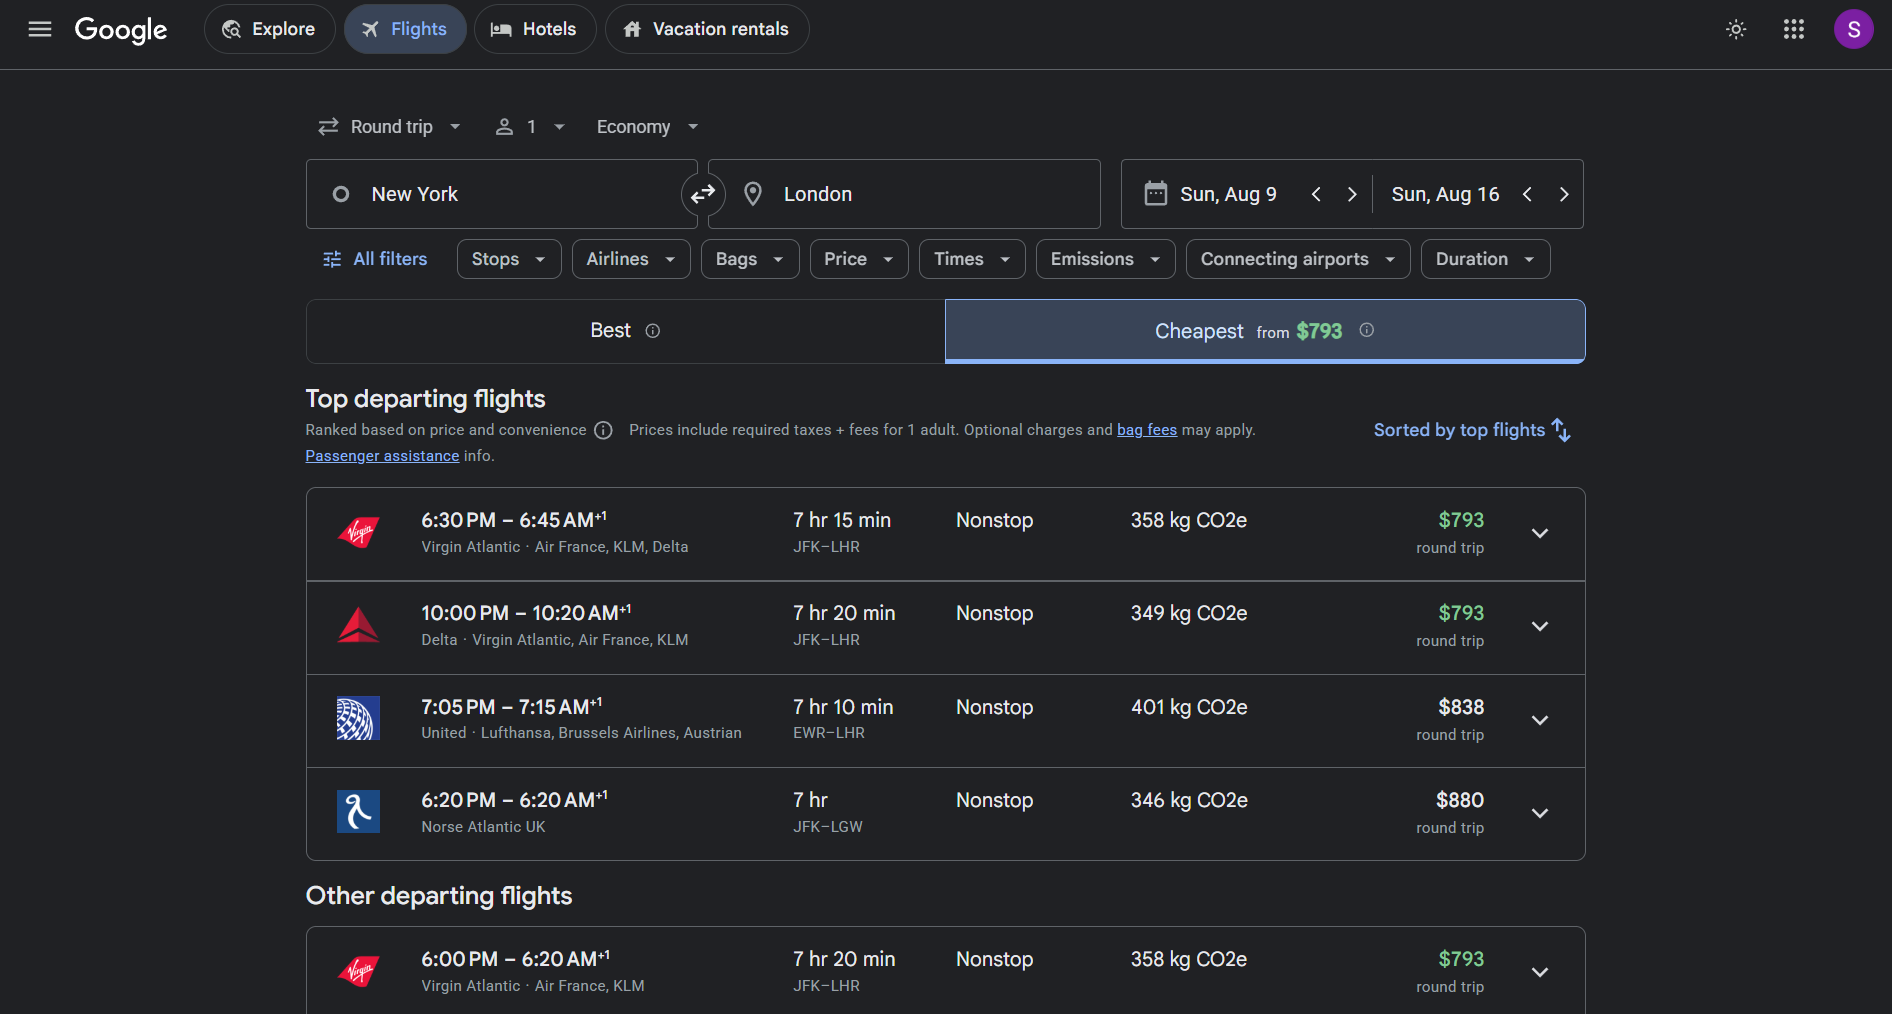Switch to the Flights tab
The image size is (1892, 1014).
[x=405, y=29]
